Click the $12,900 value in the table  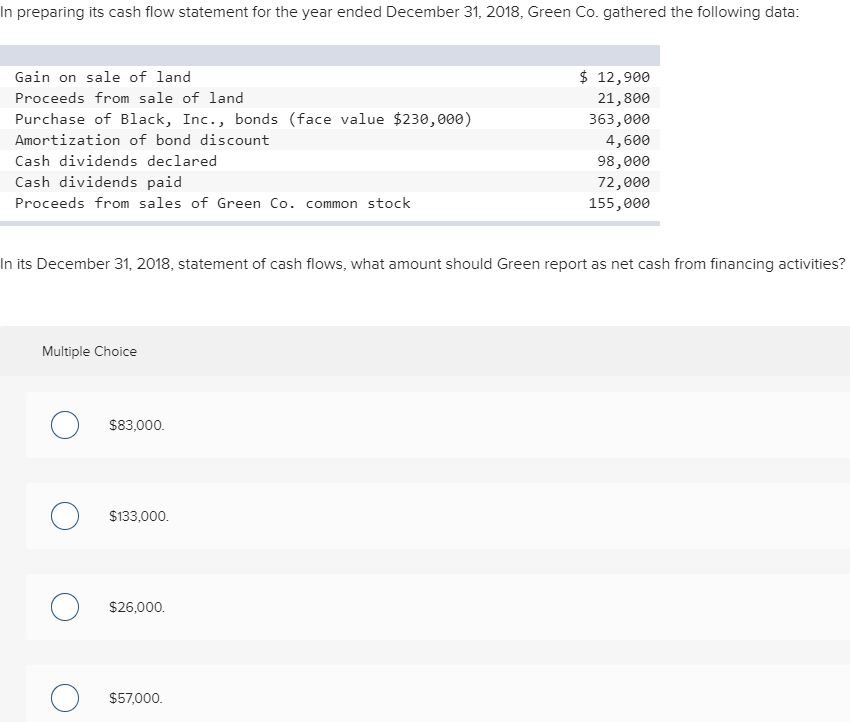(613, 77)
